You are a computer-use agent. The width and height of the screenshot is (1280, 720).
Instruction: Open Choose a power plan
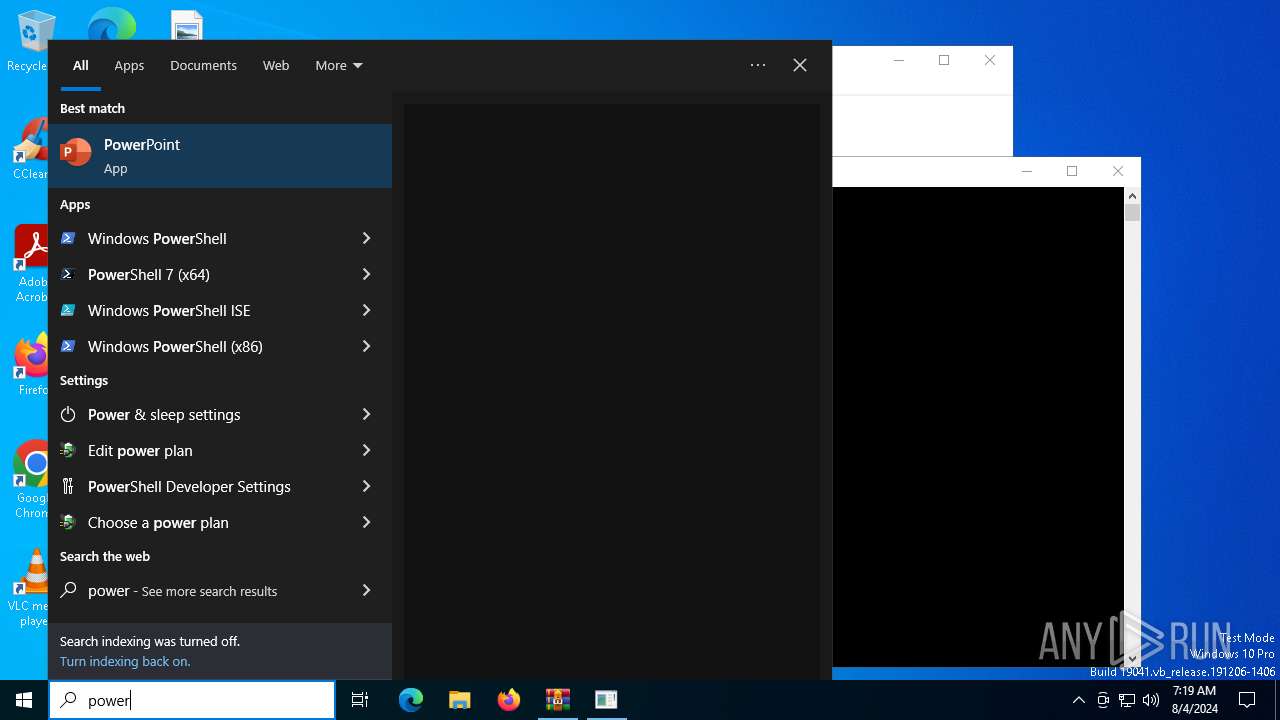(x=202, y=522)
